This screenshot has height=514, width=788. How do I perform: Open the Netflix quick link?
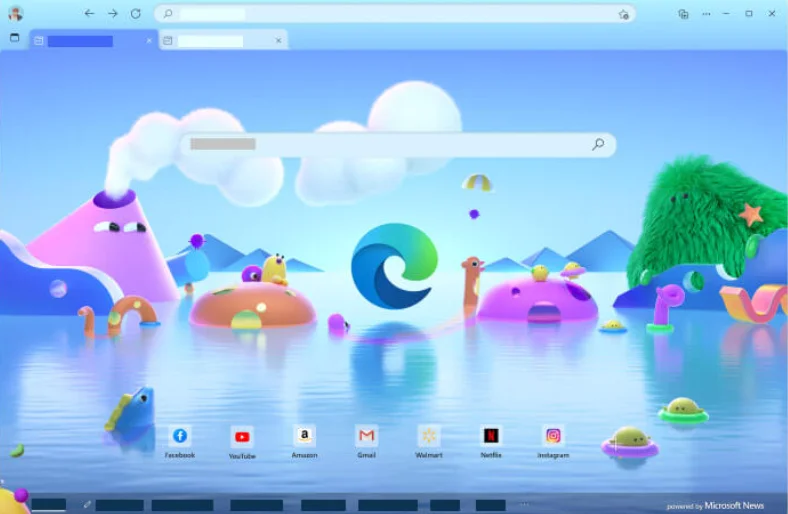coord(491,442)
